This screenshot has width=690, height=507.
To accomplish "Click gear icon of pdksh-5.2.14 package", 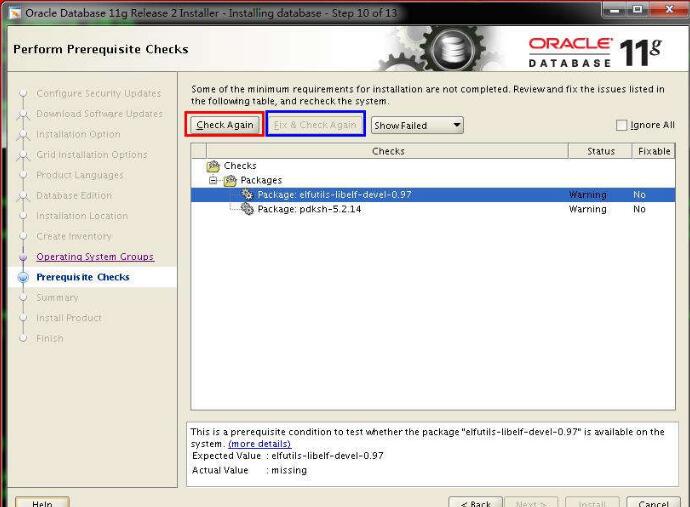I will click(247, 209).
